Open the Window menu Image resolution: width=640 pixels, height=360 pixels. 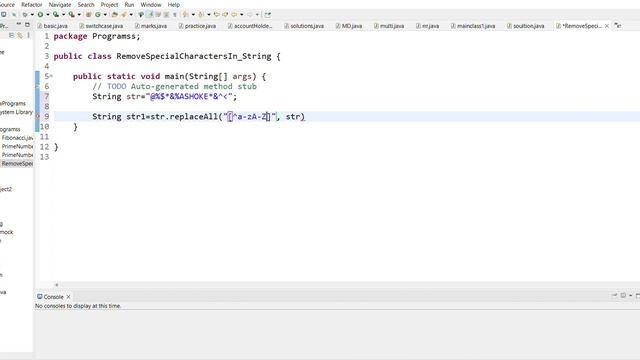tap(151, 4)
